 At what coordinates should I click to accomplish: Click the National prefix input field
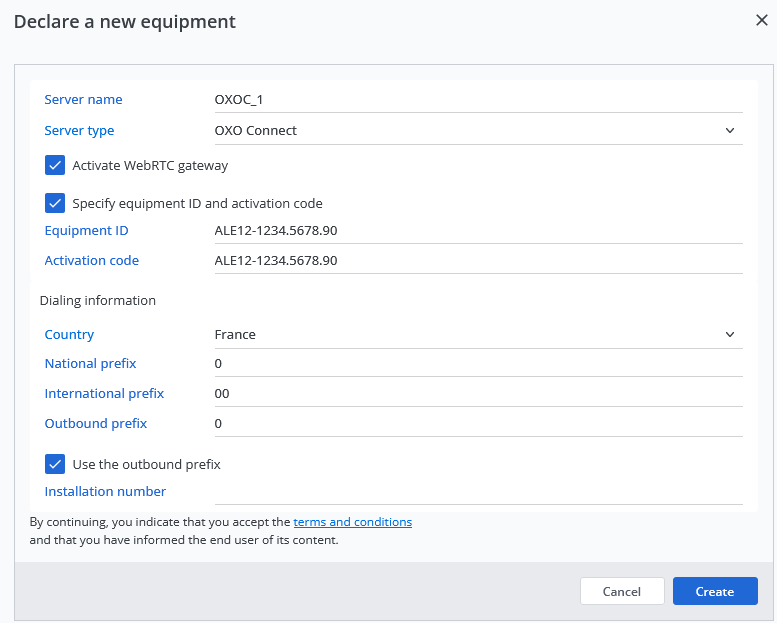[477, 364]
